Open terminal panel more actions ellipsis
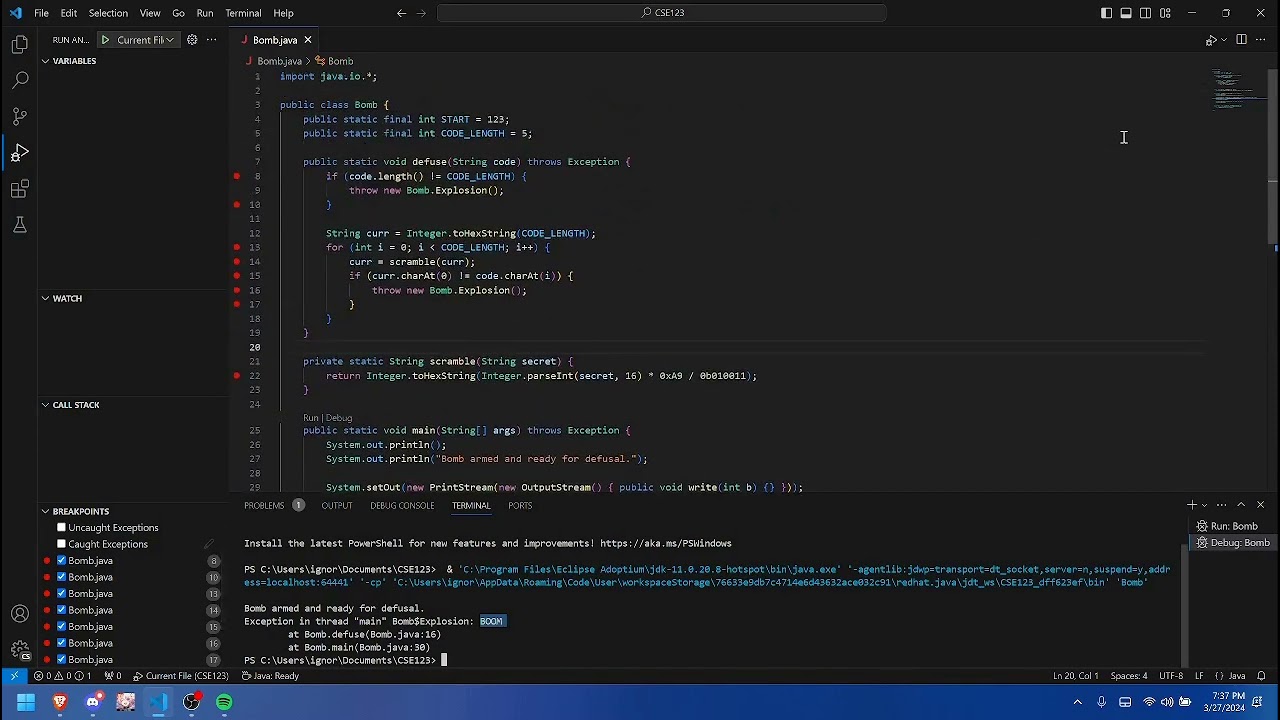1280x720 pixels. tap(1221, 505)
